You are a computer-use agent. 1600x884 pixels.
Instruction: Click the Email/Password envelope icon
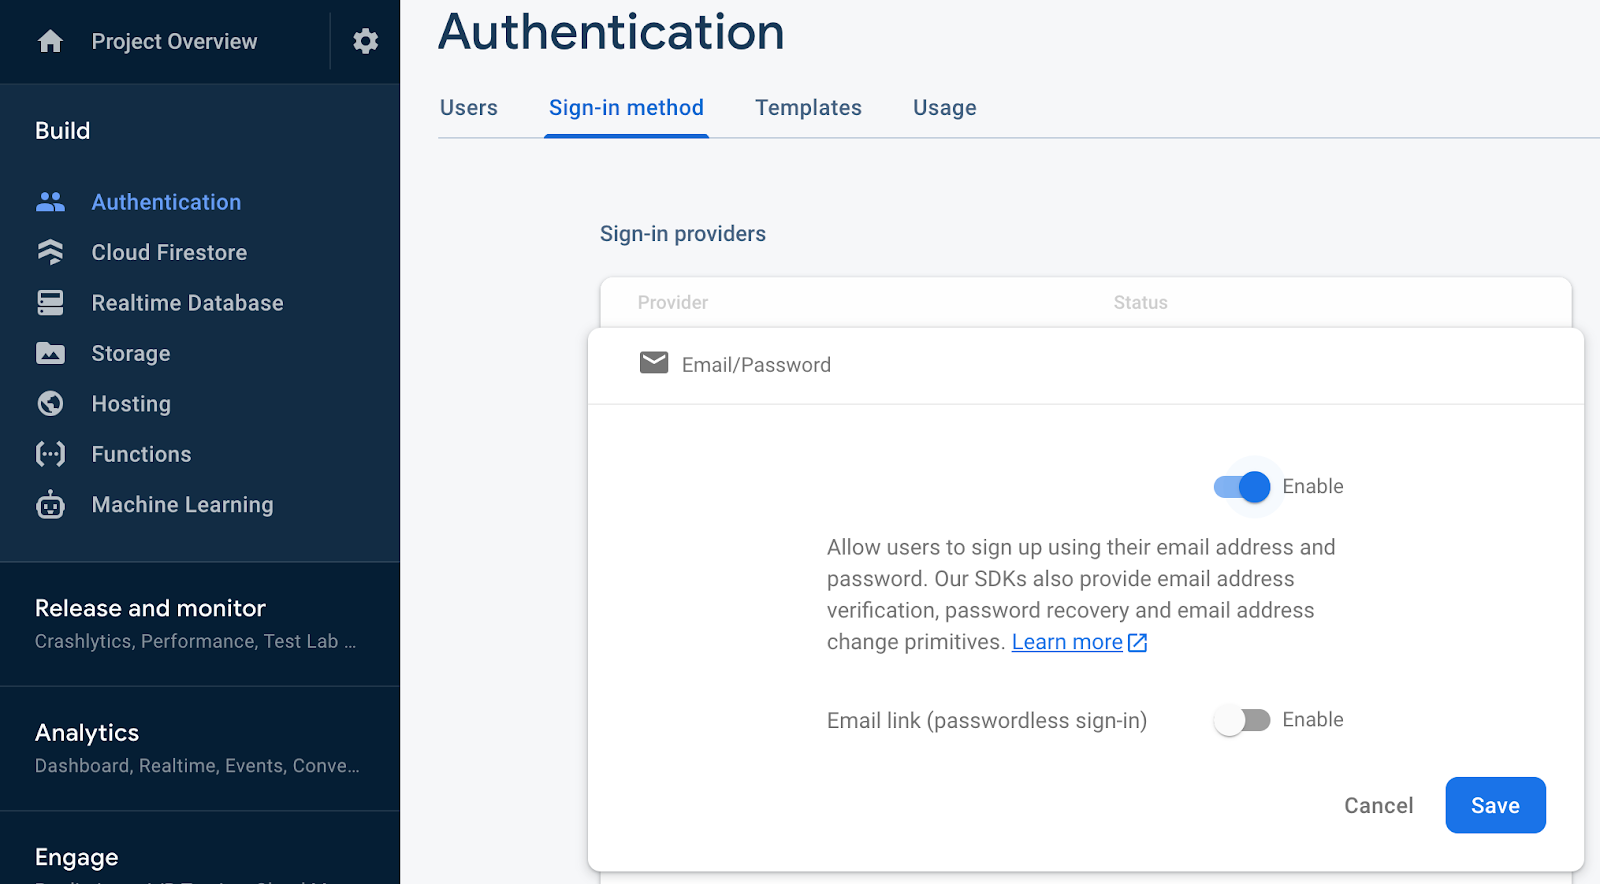[x=654, y=363]
